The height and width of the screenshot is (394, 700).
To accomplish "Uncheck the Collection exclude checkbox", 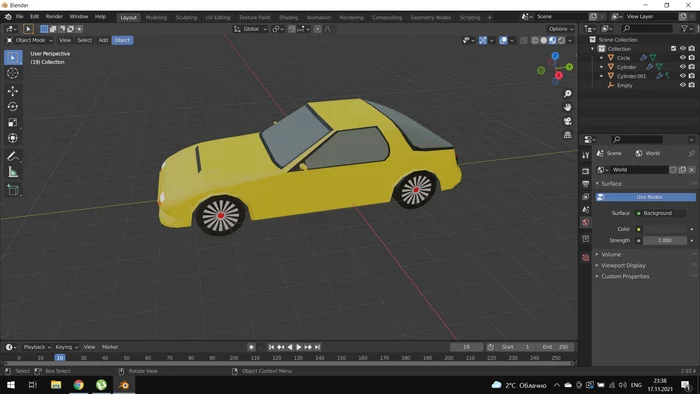I will pos(673,49).
